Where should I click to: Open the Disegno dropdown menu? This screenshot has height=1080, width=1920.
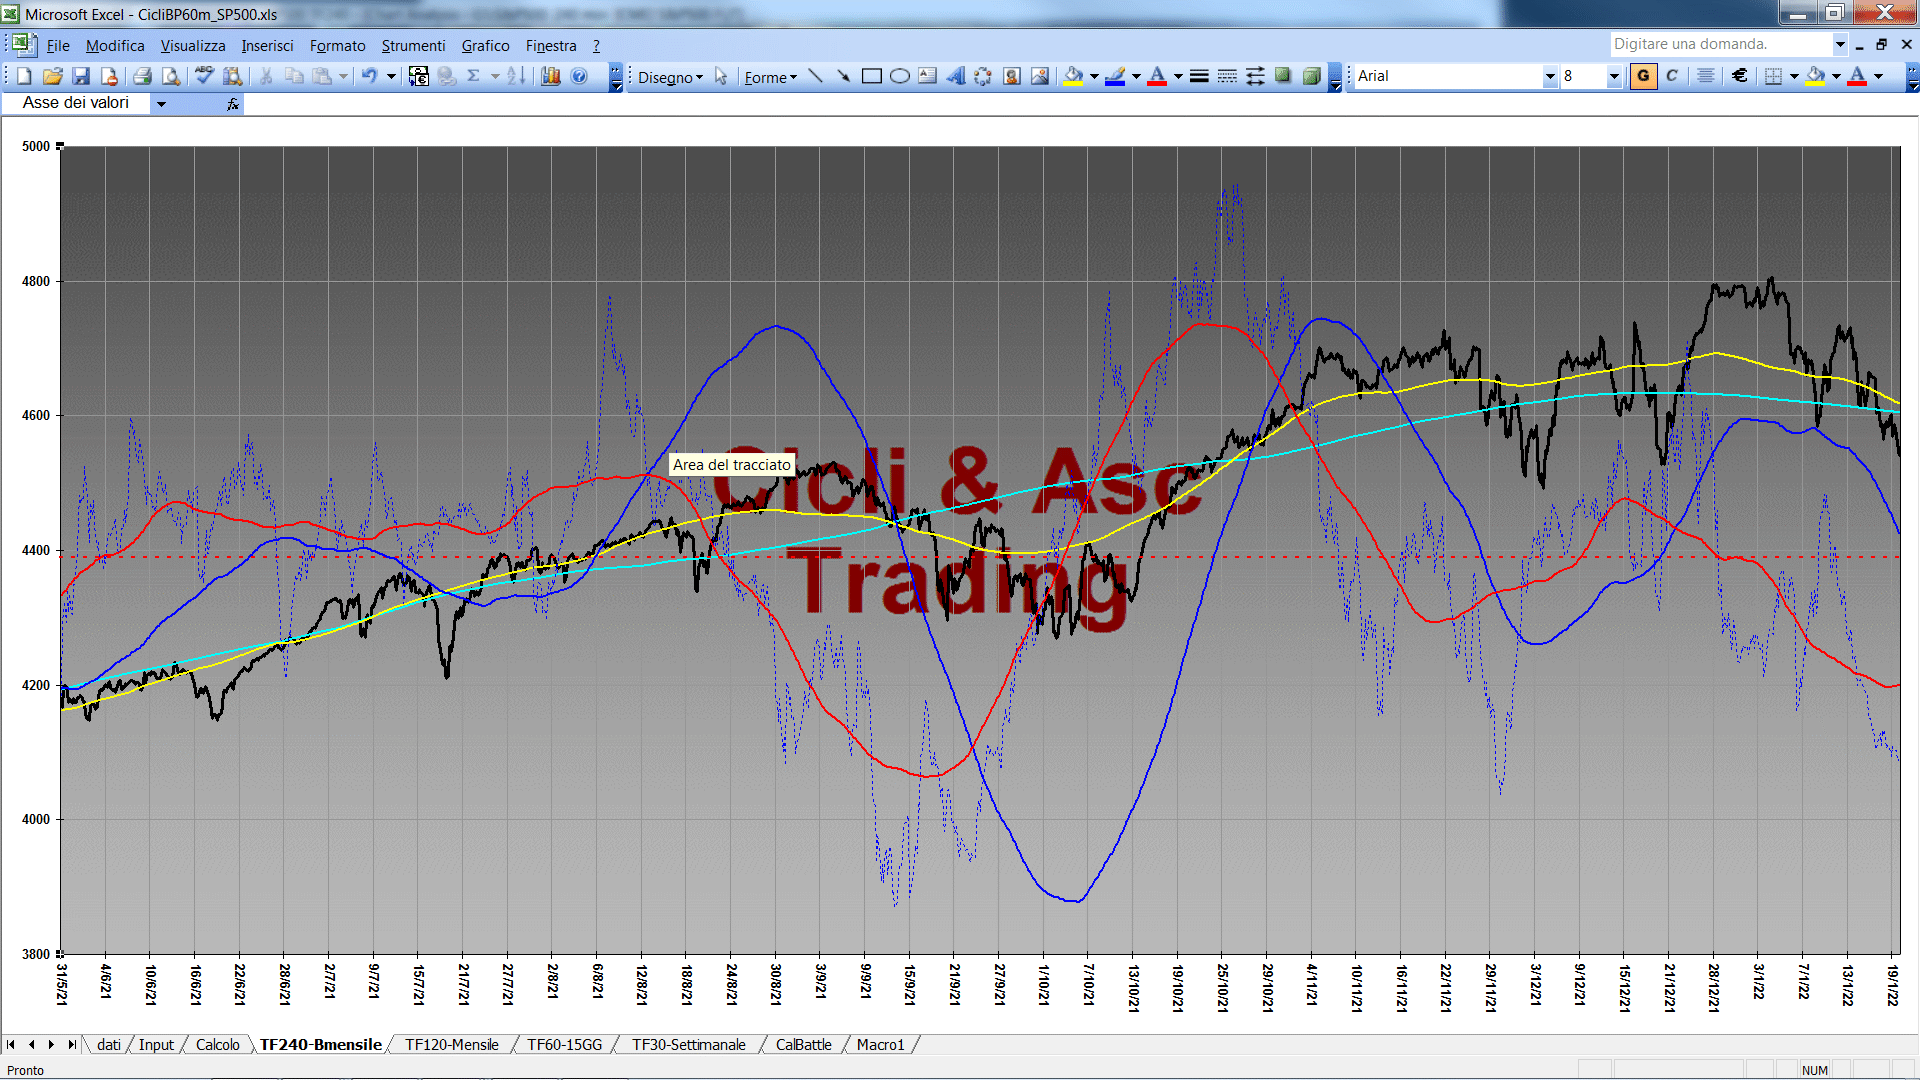670,77
